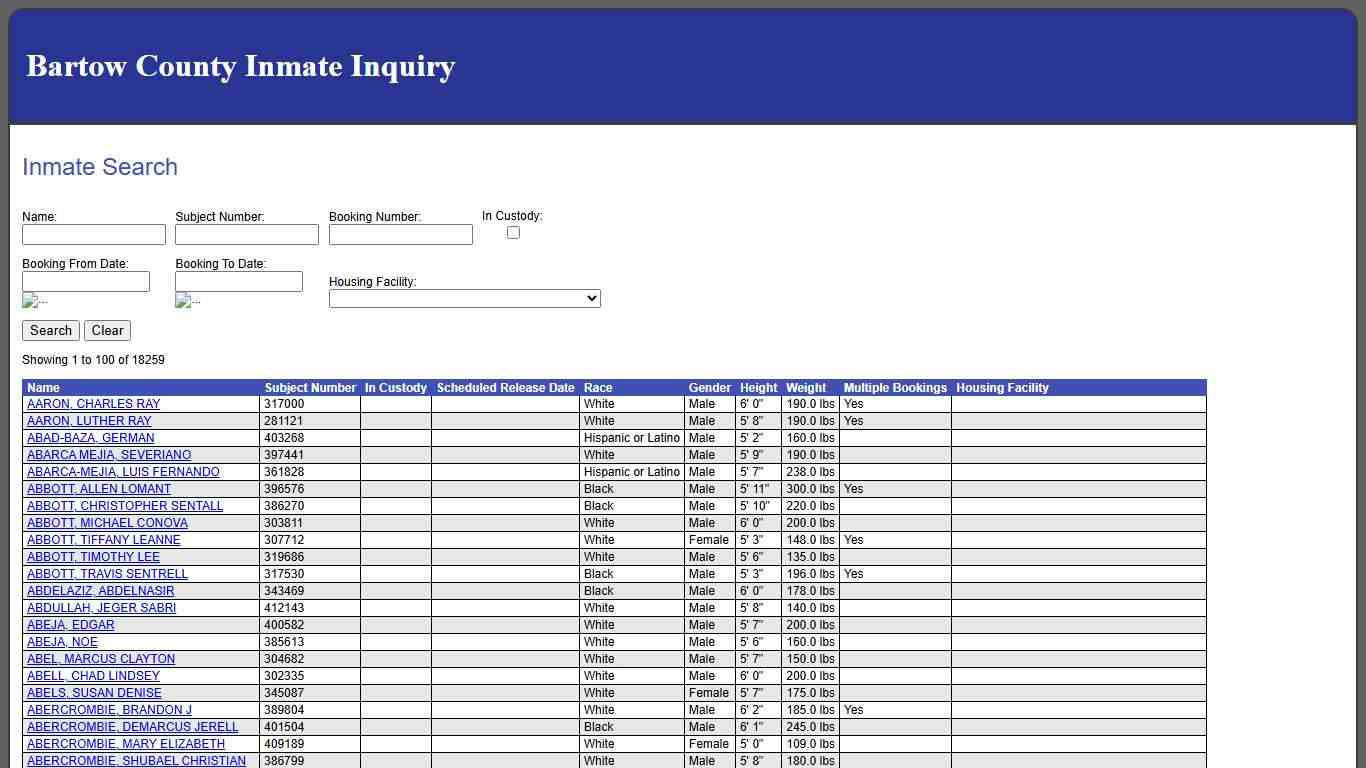Click the Subject Number field
Viewport: 1366px width, 768px height.
pyautogui.click(x=246, y=234)
